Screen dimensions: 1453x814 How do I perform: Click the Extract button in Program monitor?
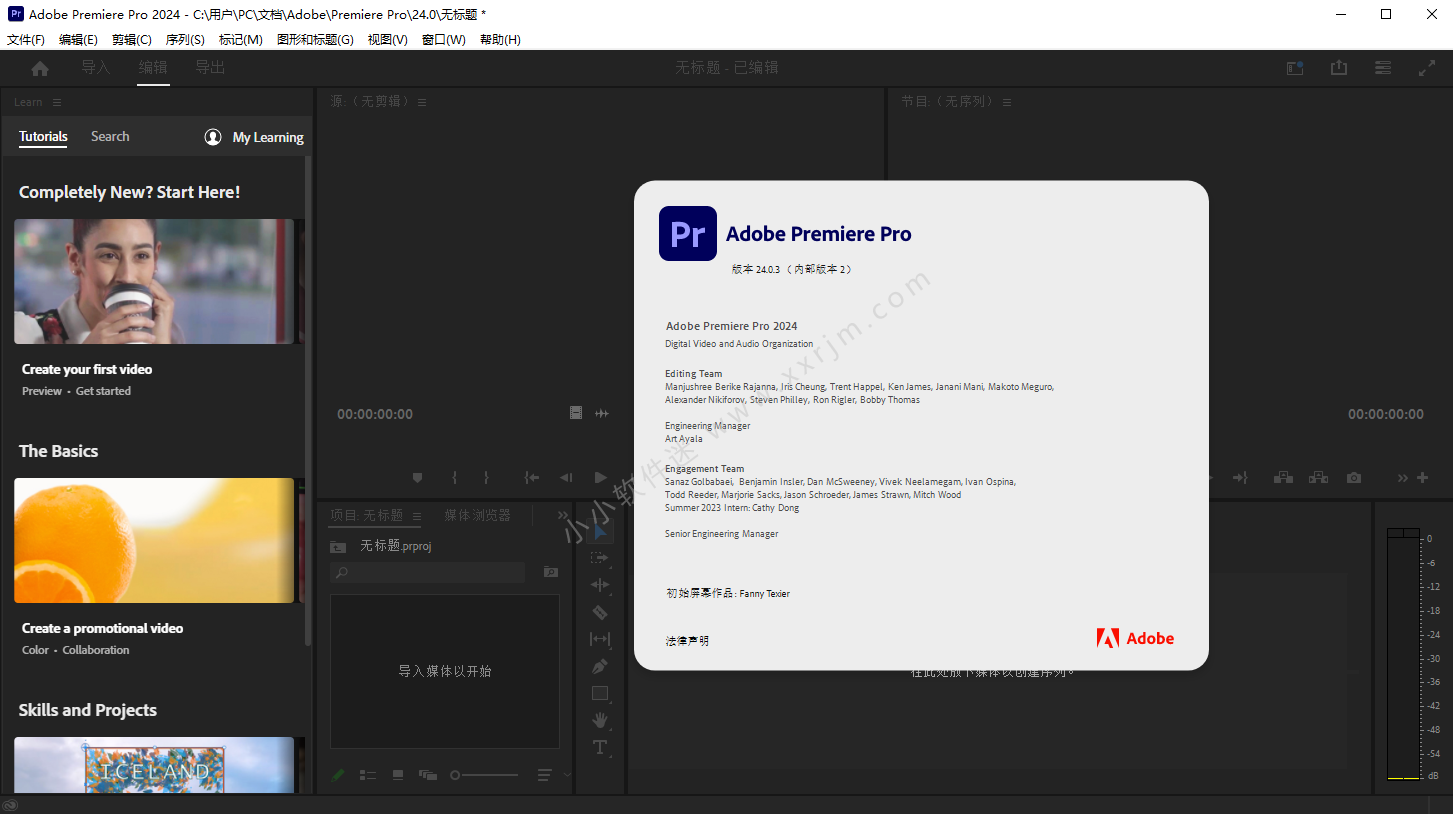pos(1319,478)
